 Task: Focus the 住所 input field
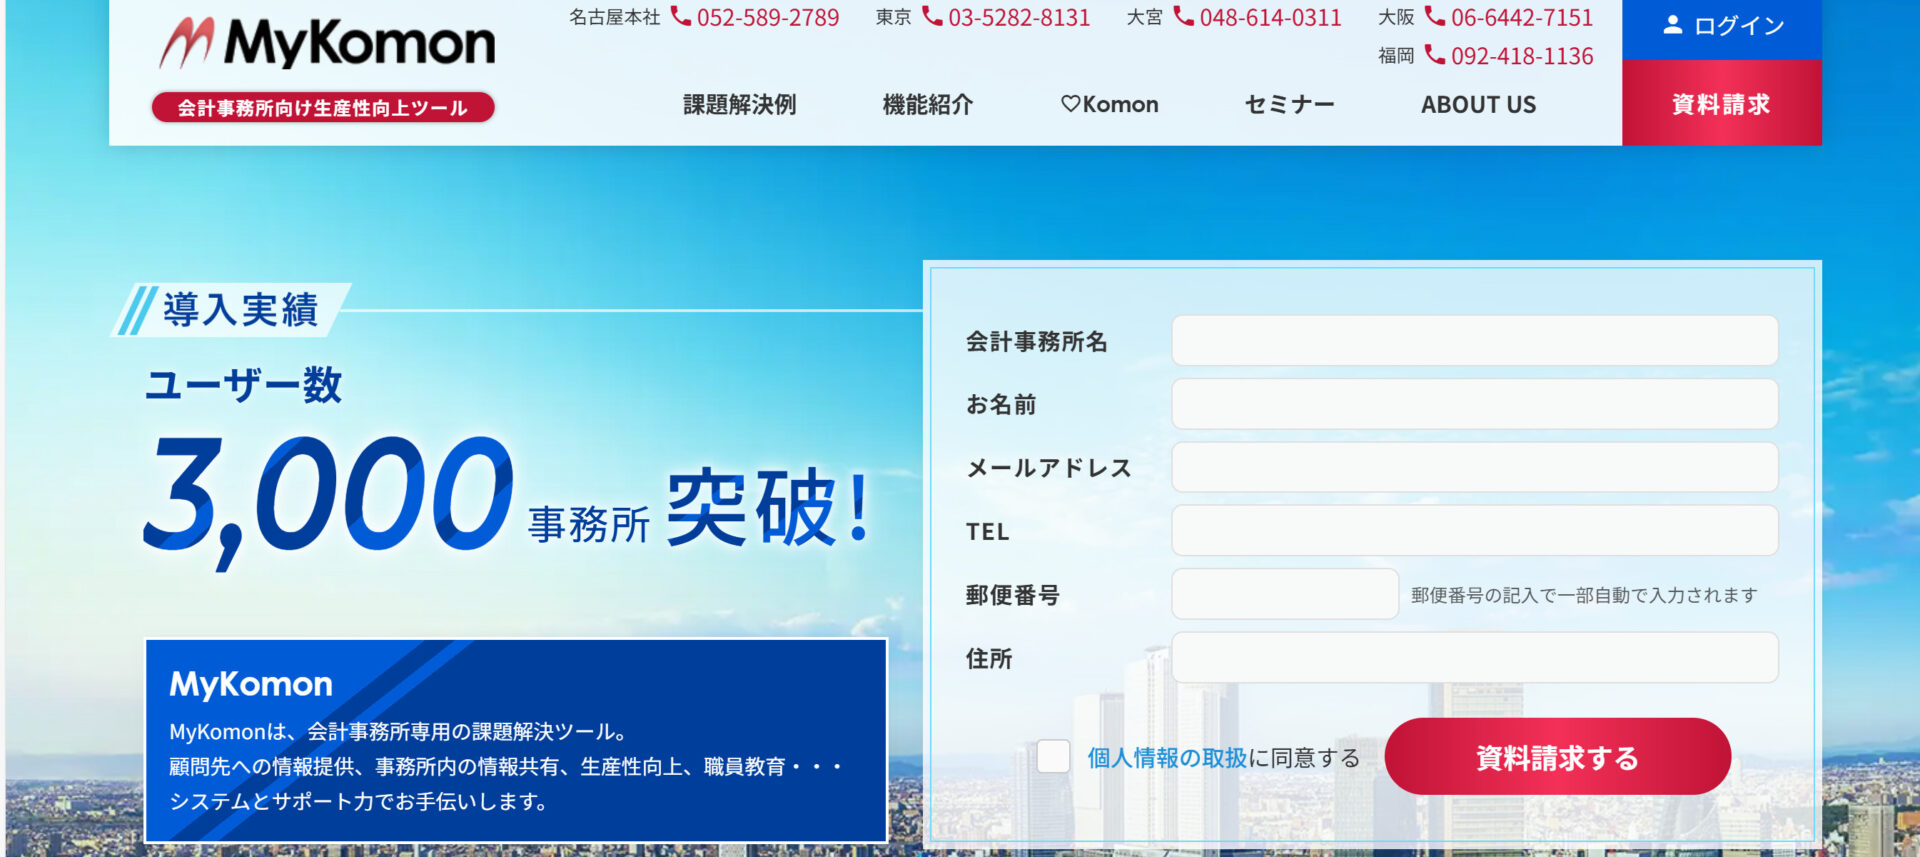pos(1474,657)
